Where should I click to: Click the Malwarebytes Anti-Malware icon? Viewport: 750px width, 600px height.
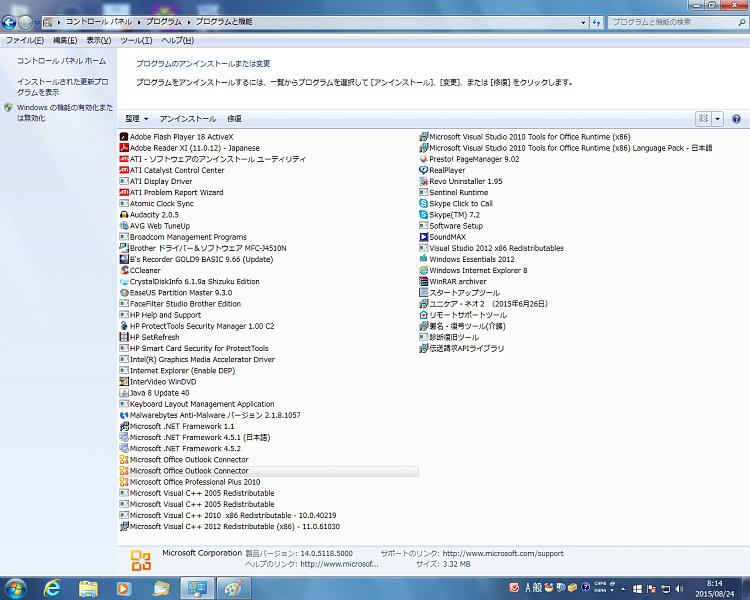[124, 415]
